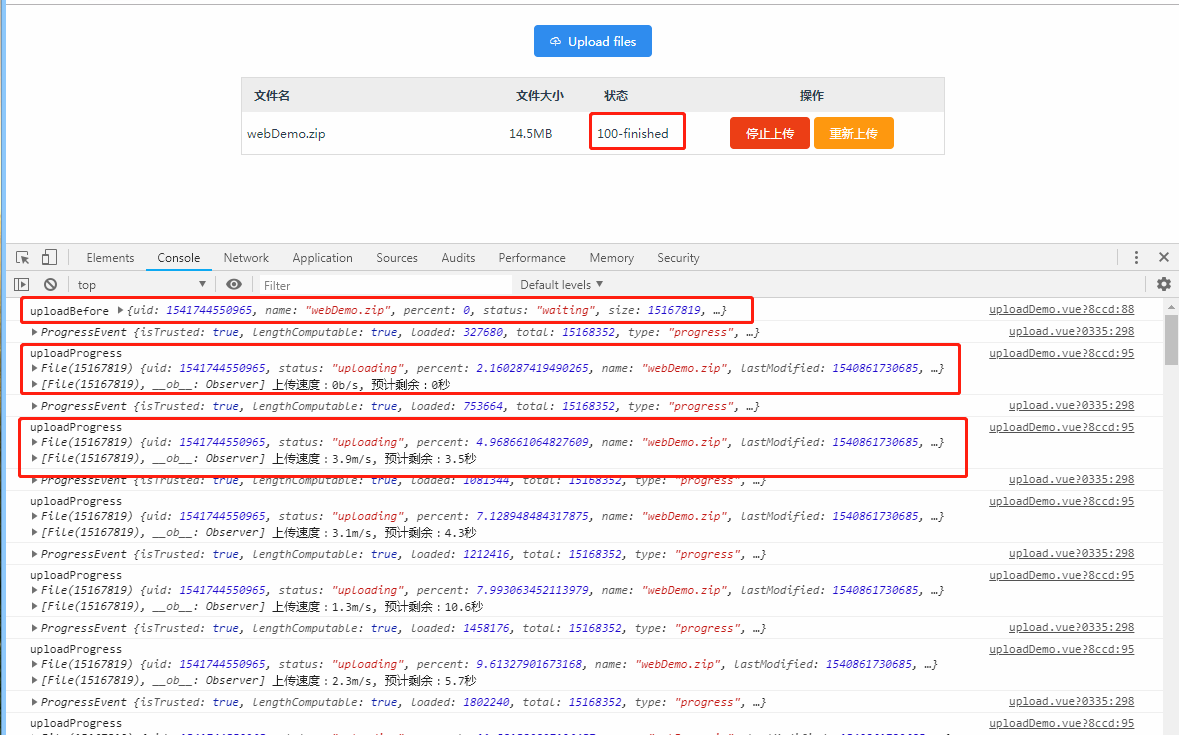Screen dimensions: 1179x735
Task: Open the top execution context dropdown
Action: (141, 285)
